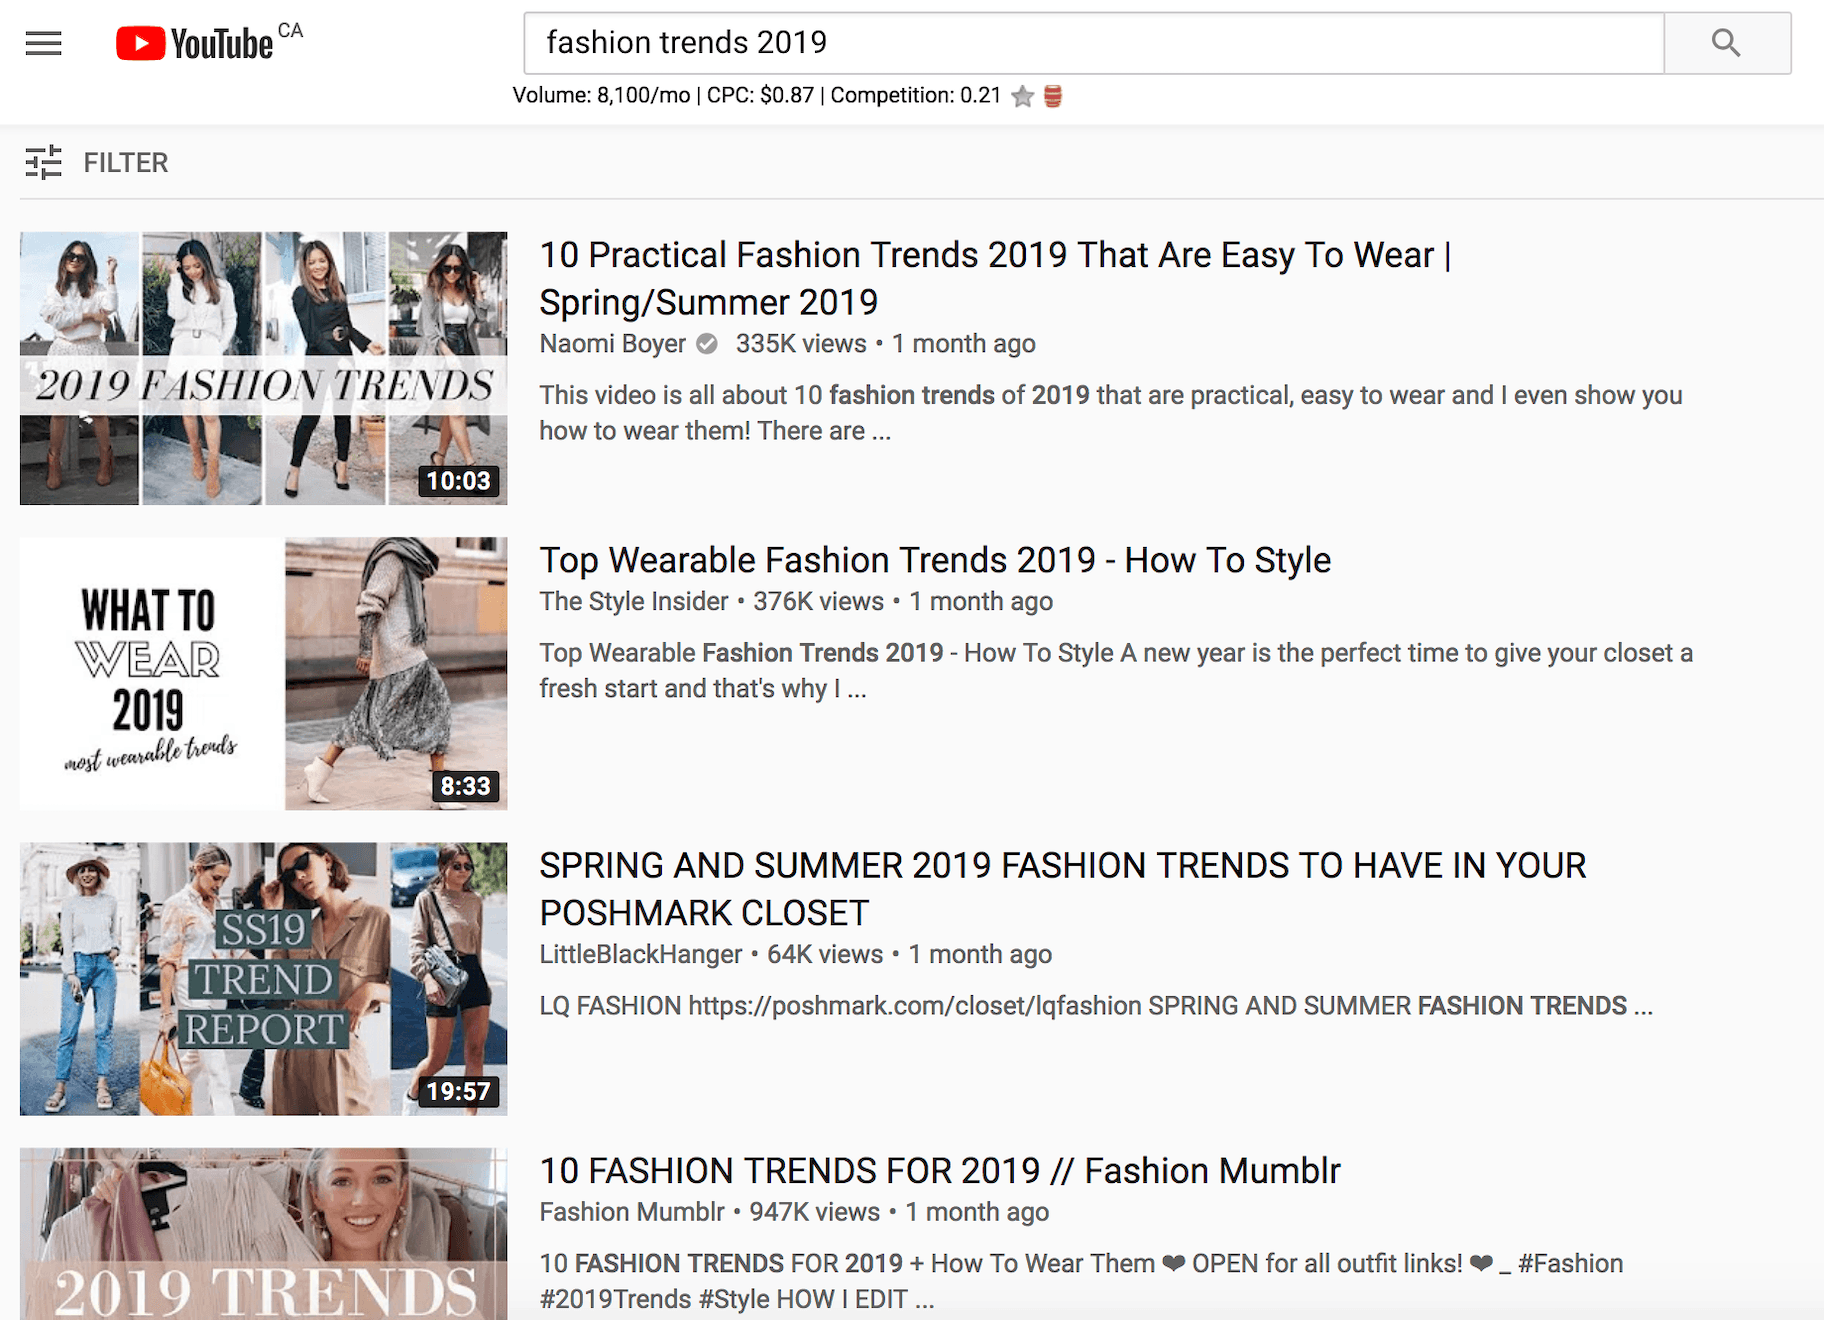Go to The Style Insider channel
The height and width of the screenshot is (1320, 1824).
pyautogui.click(x=634, y=601)
